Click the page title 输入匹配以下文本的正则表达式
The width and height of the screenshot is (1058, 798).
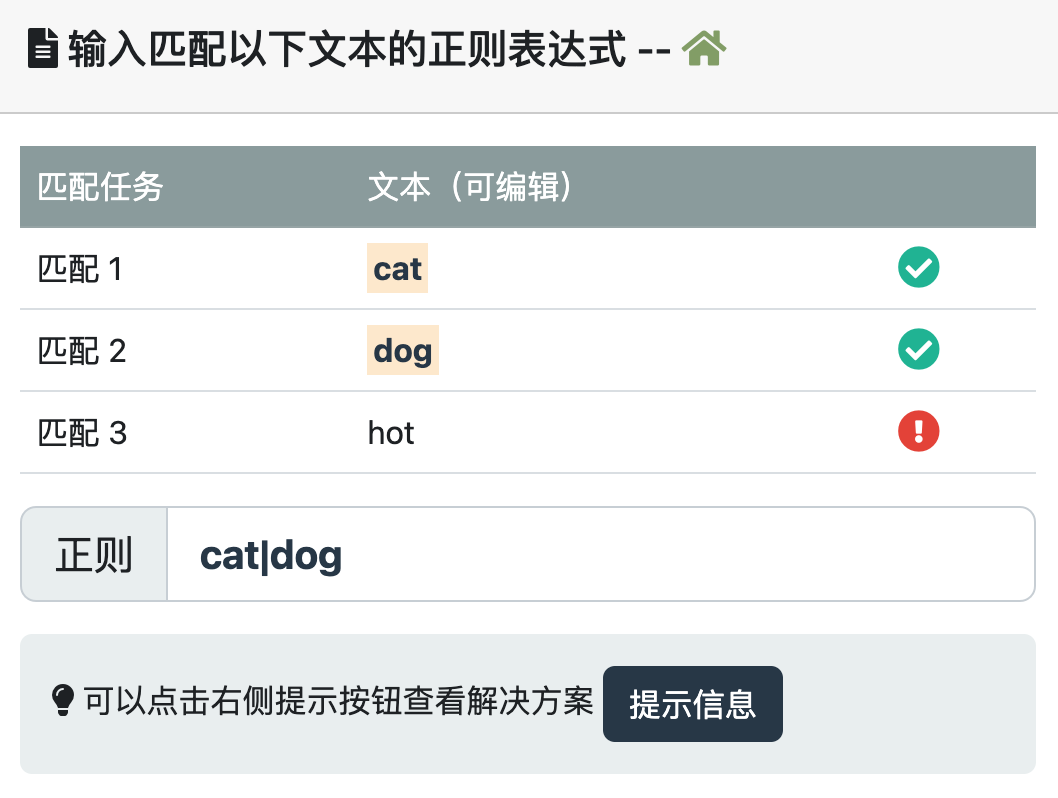(347, 50)
